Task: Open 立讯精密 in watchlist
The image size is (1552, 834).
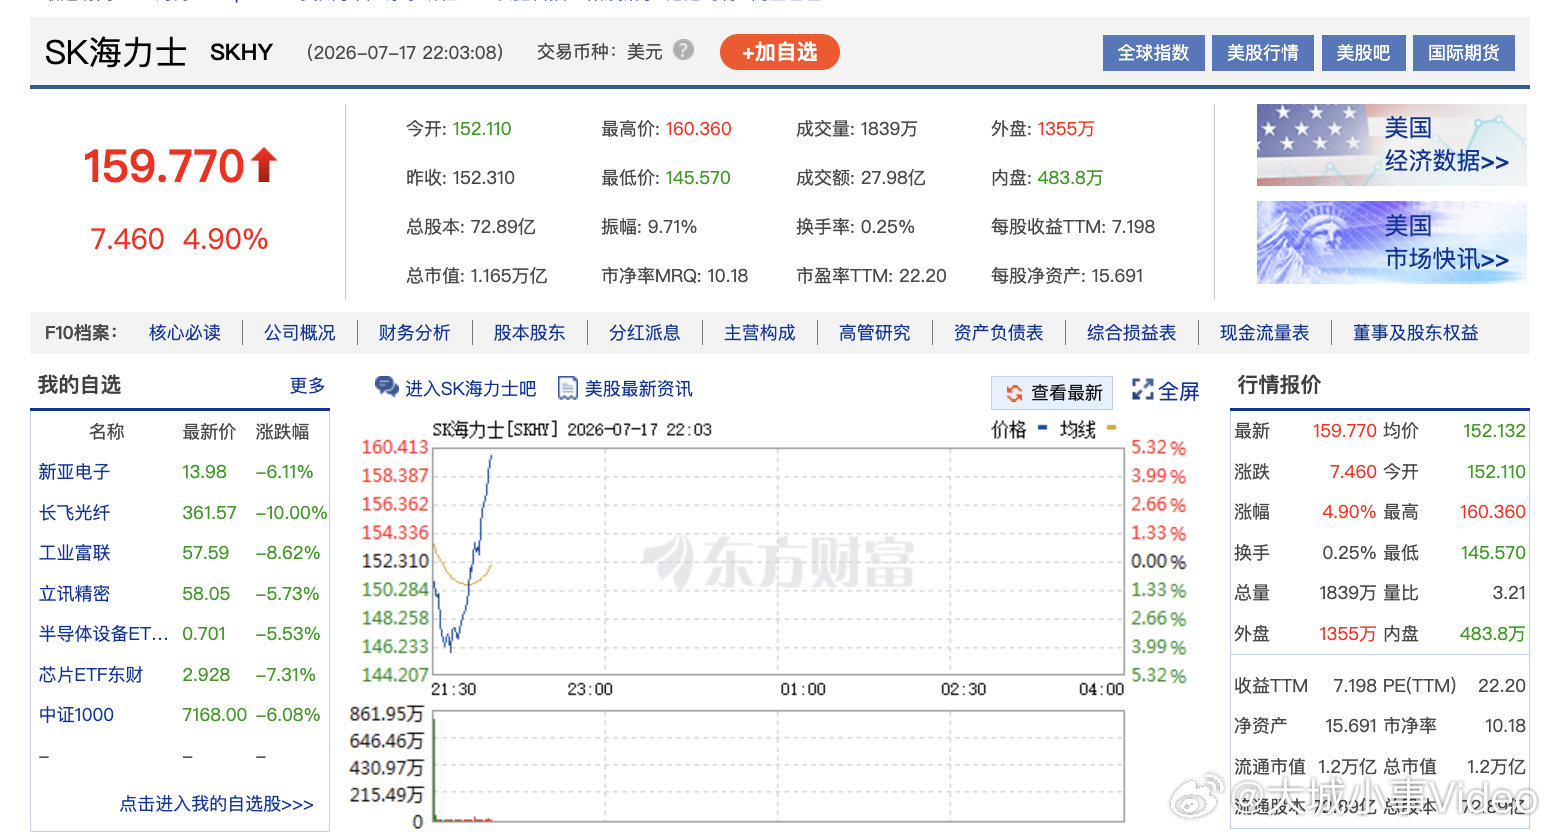Action: tap(74, 594)
